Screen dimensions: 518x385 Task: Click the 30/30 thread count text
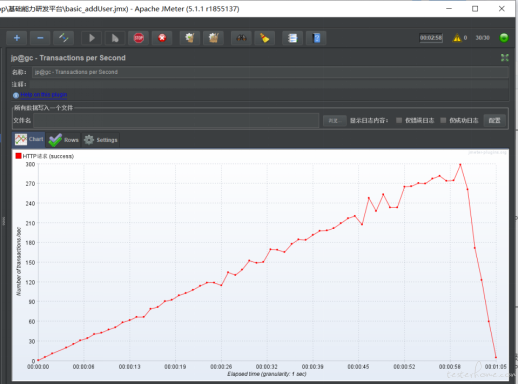point(482,38)
